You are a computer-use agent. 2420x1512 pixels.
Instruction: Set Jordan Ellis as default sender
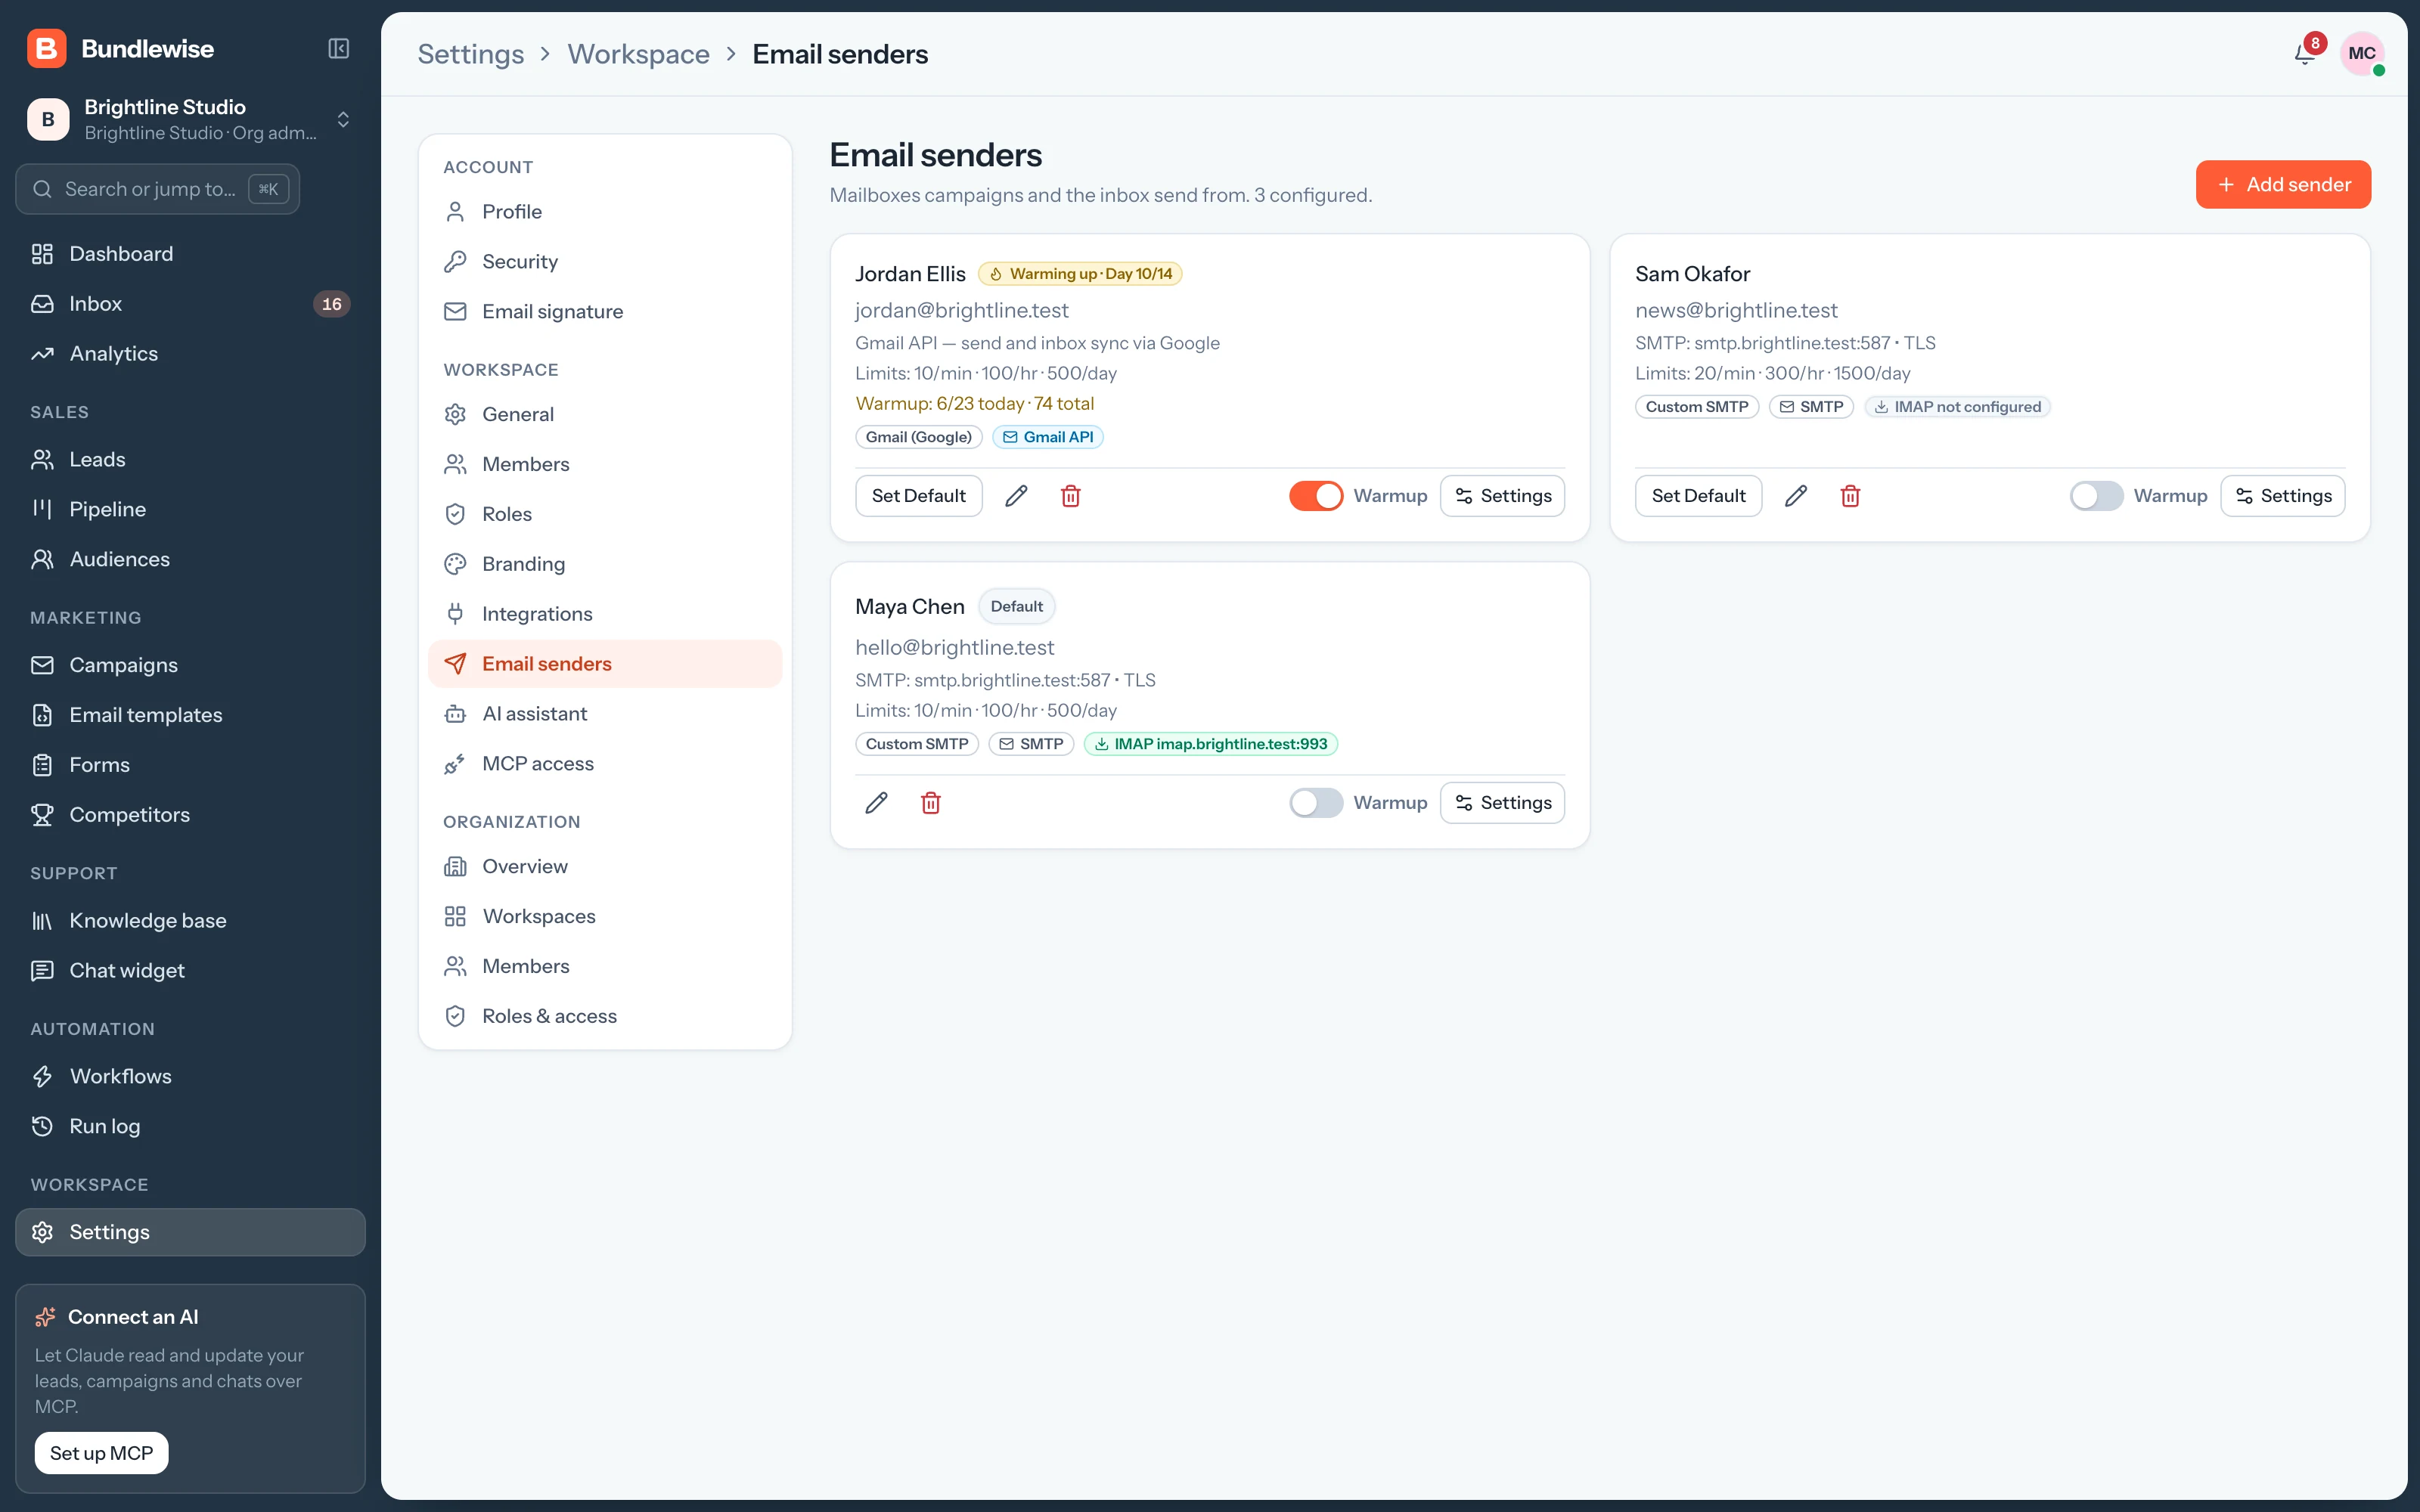pos(918,496)
